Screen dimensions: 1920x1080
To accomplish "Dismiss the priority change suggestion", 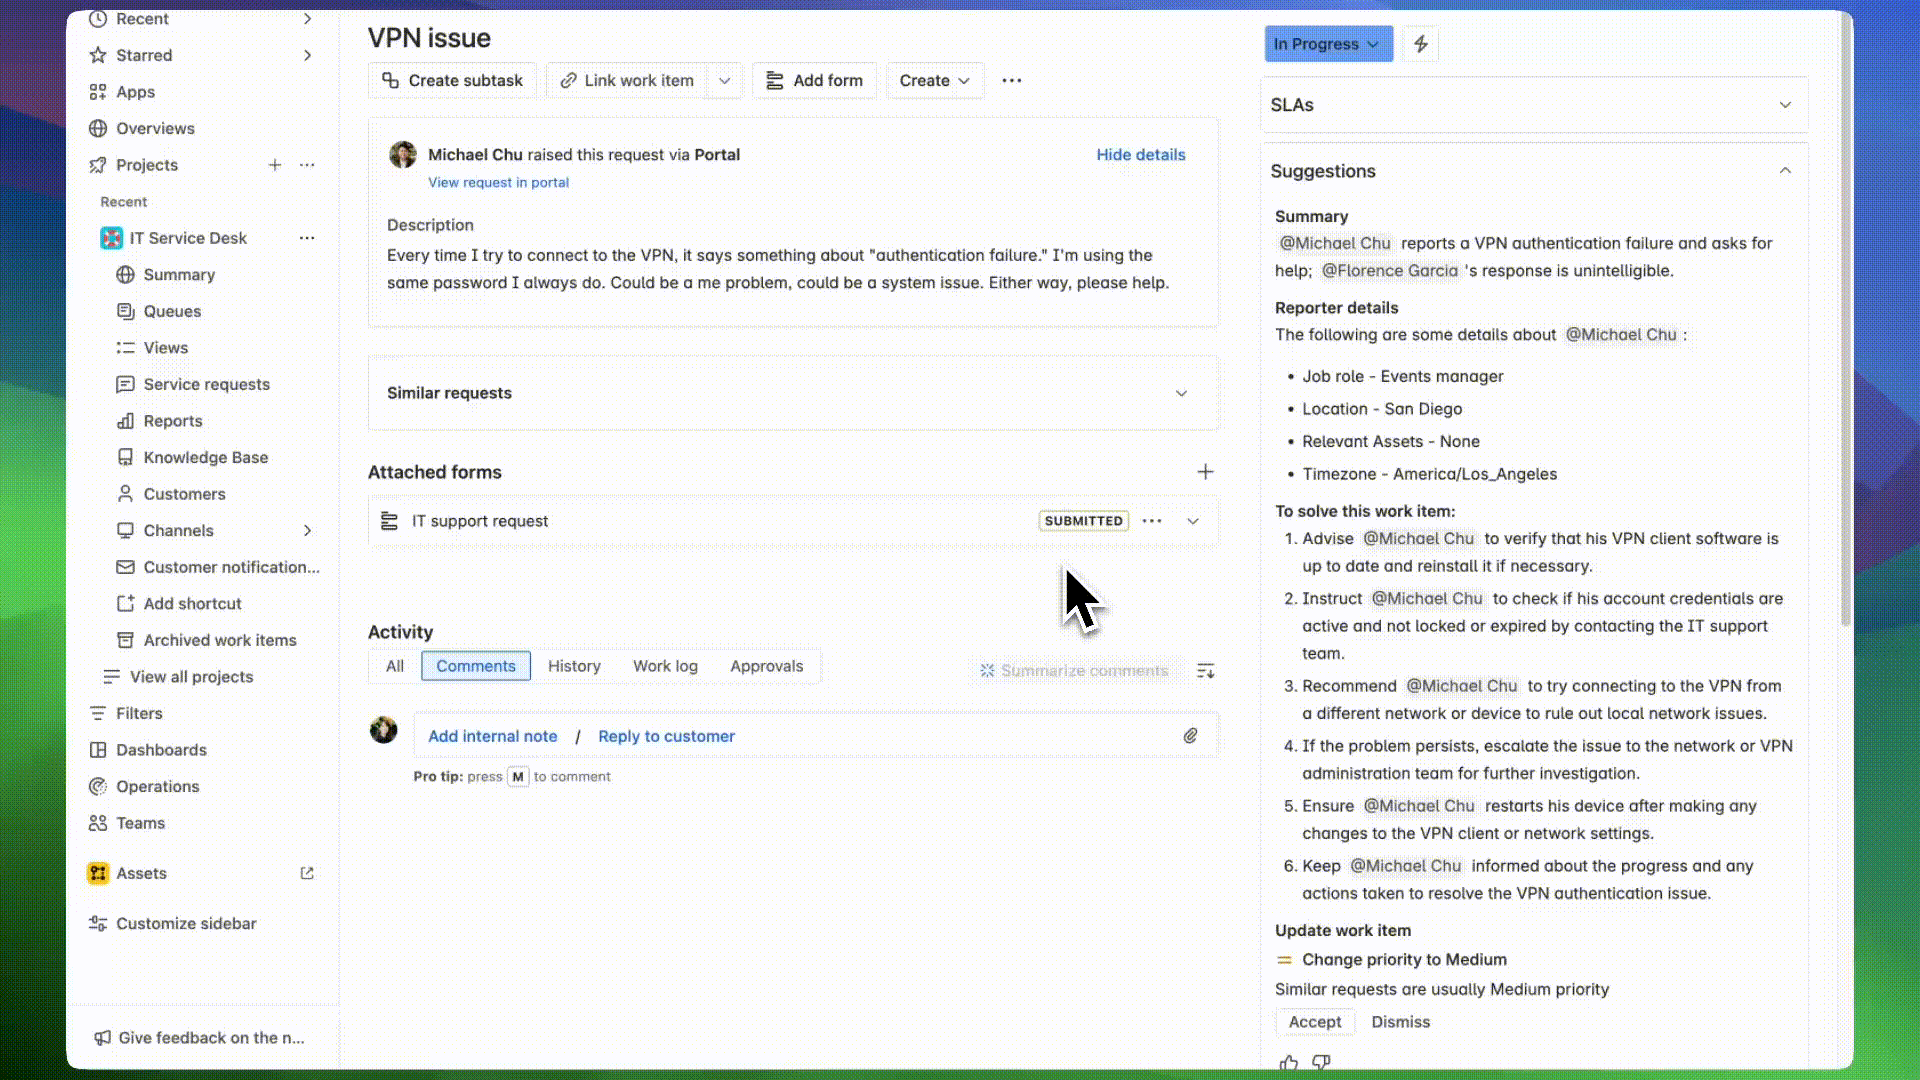I will [1400, 1022].
